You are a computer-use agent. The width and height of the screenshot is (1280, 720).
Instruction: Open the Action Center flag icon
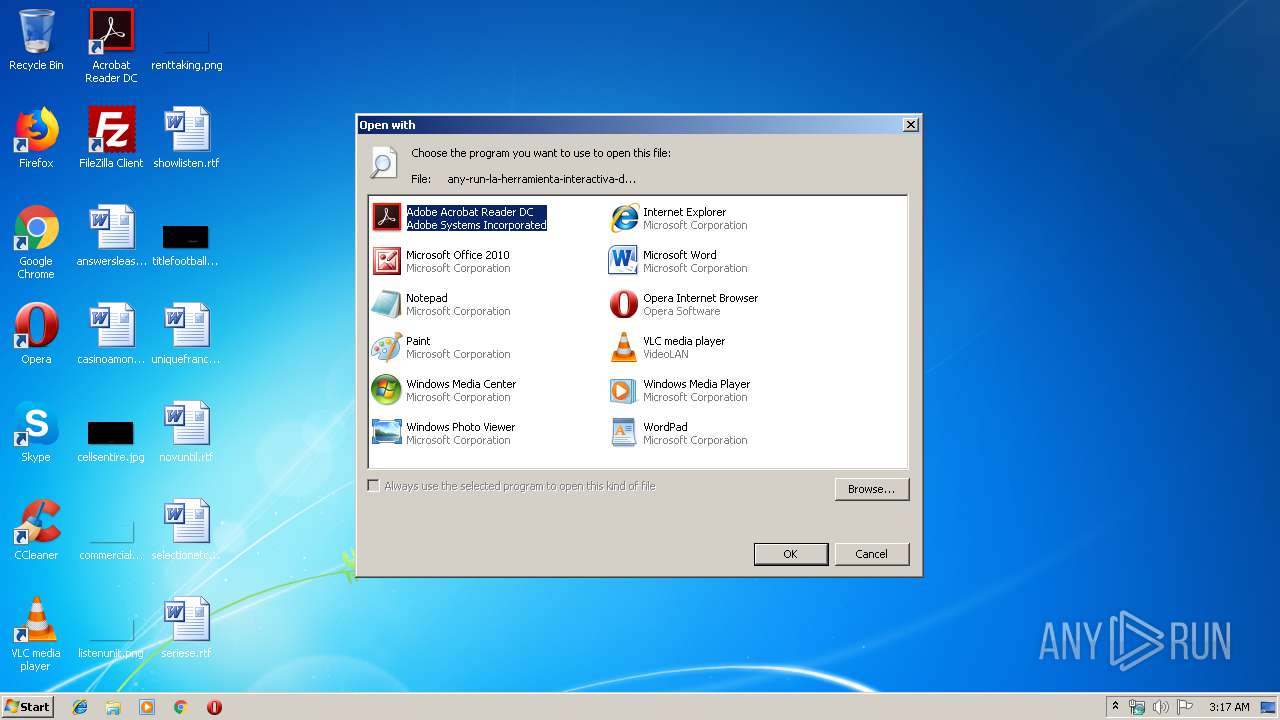point(1185,707)
